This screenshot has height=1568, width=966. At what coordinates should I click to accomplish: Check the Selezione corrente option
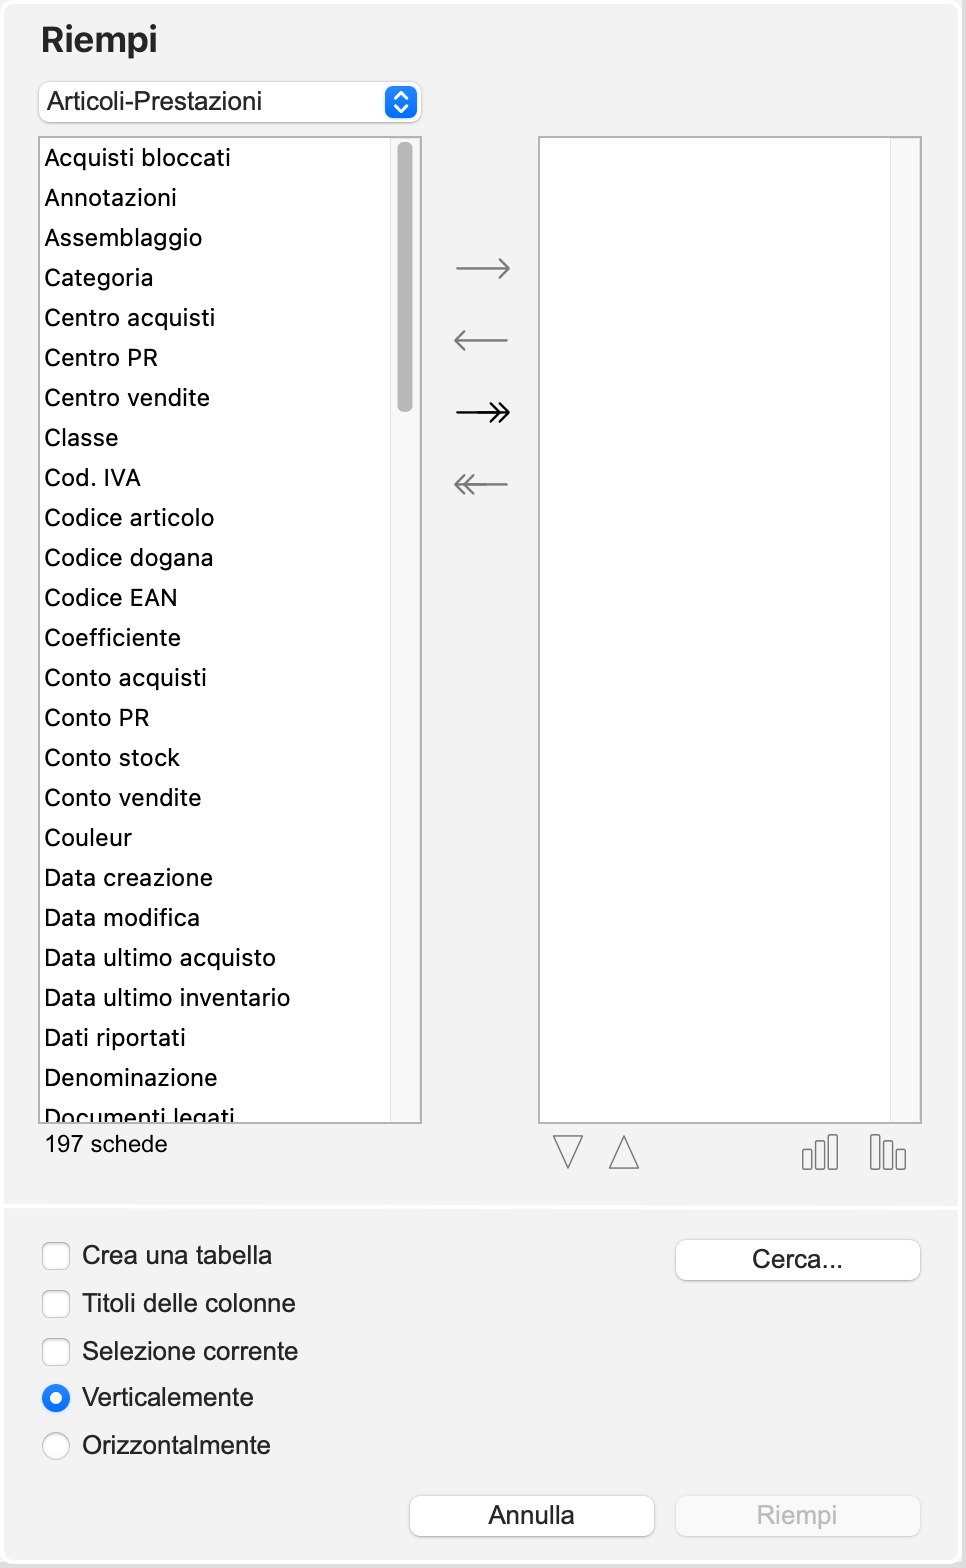point(56,1352)
